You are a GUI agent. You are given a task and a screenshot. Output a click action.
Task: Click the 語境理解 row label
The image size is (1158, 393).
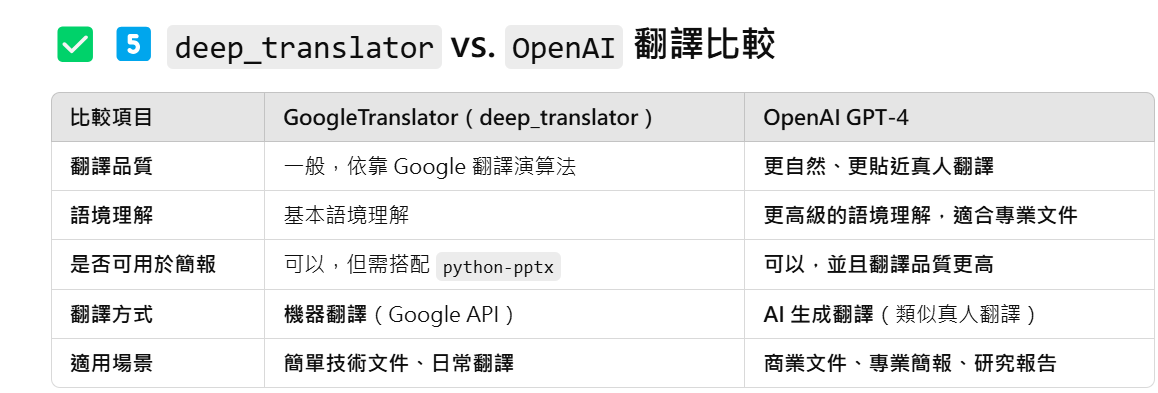(x=112, y=216)
